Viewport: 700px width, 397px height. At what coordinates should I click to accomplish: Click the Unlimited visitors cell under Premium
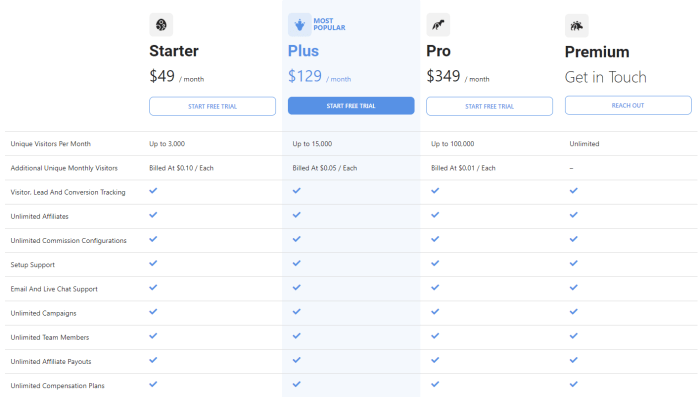coord(584,144)
